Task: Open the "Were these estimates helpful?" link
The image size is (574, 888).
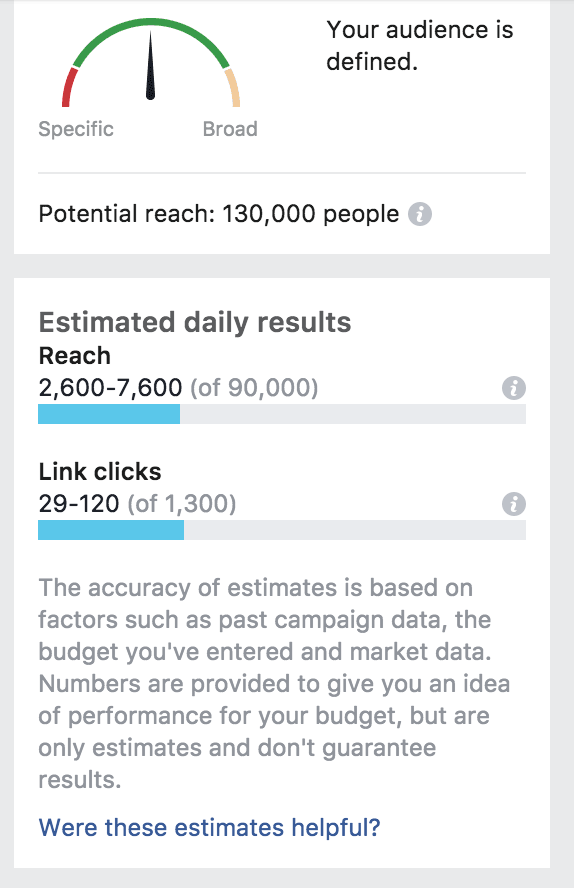Action: [x=209, y=827]
